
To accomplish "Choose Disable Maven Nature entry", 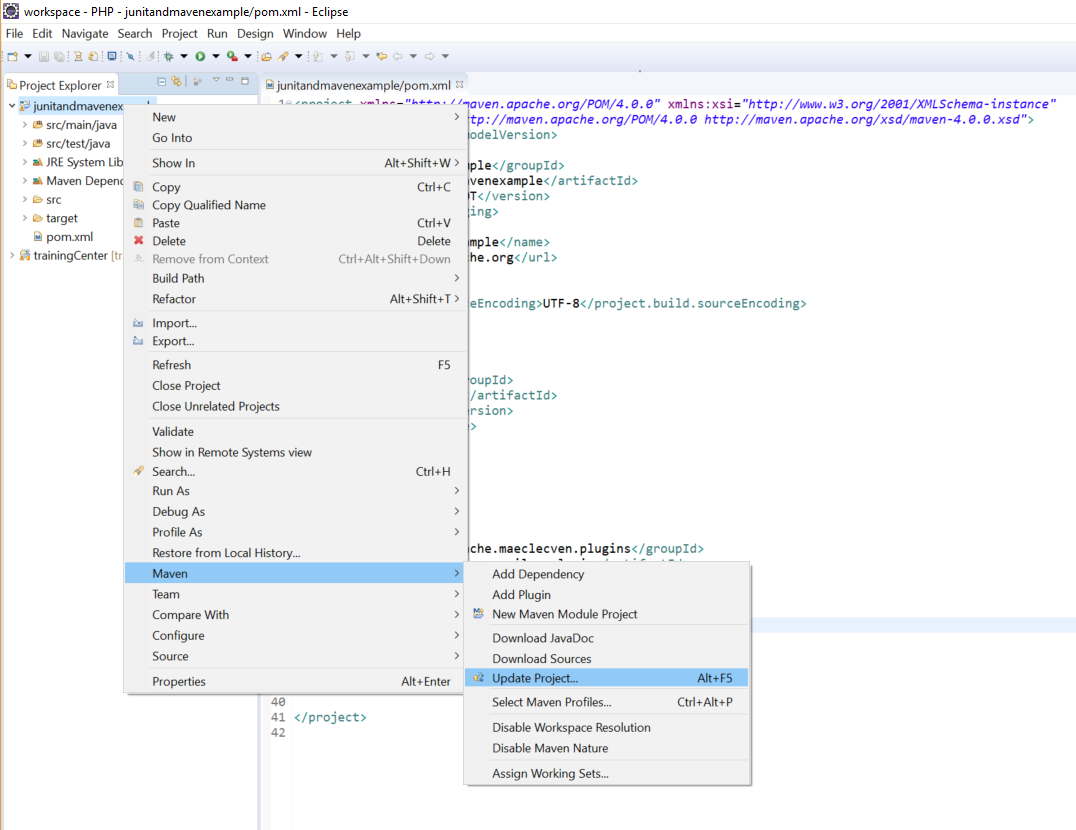I will [x=607, y=748].
